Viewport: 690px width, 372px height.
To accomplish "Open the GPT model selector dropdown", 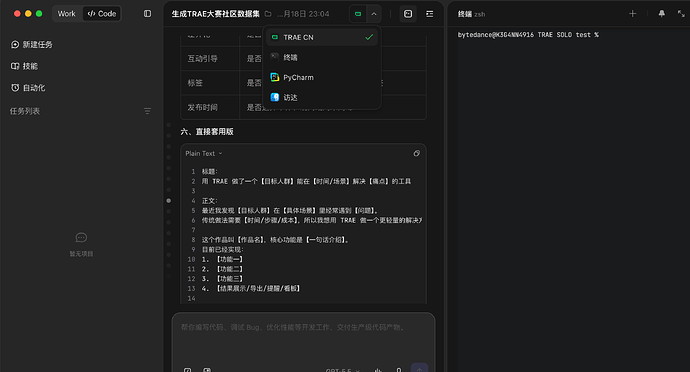I will click(343, 370).
